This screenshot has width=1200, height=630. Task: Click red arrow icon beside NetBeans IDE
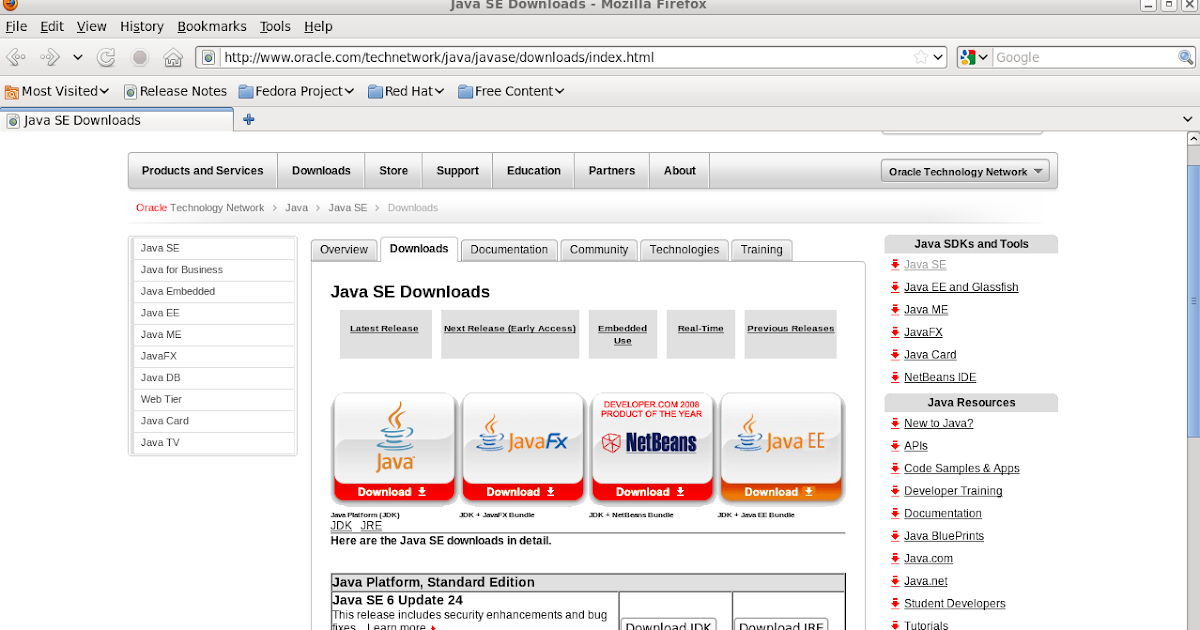point(895,377)
